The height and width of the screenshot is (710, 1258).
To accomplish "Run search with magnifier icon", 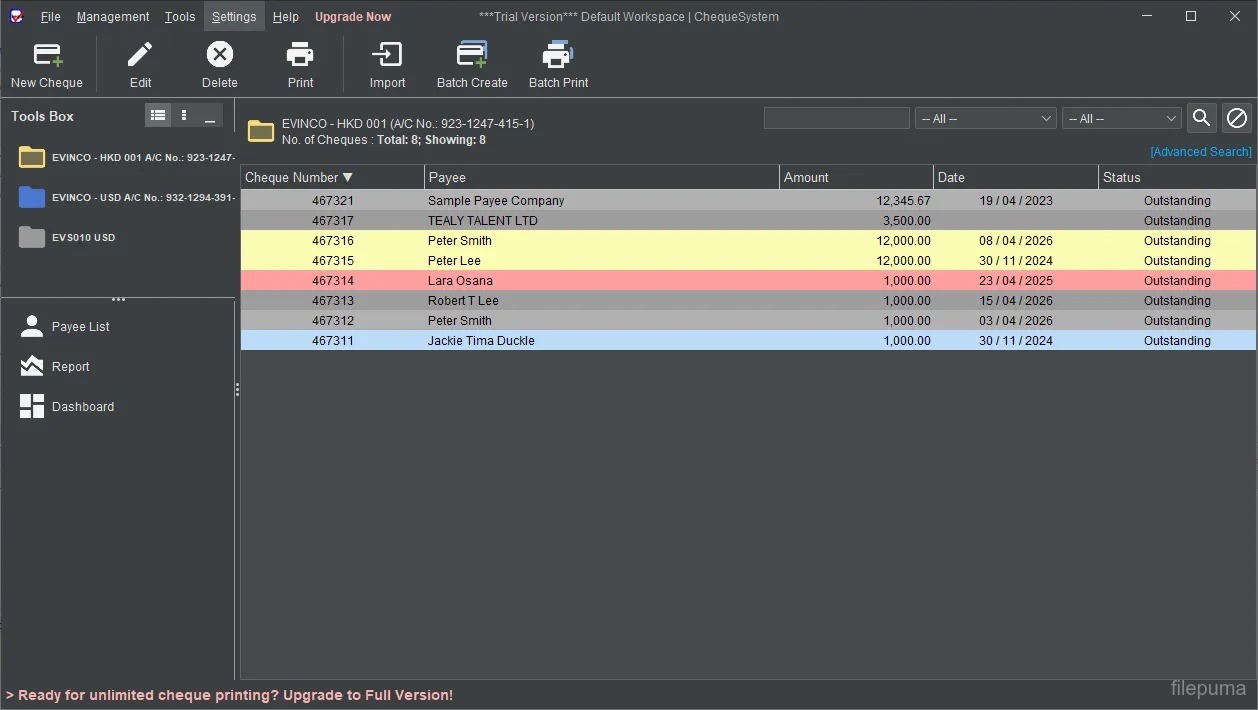I will pos(1201,118).
